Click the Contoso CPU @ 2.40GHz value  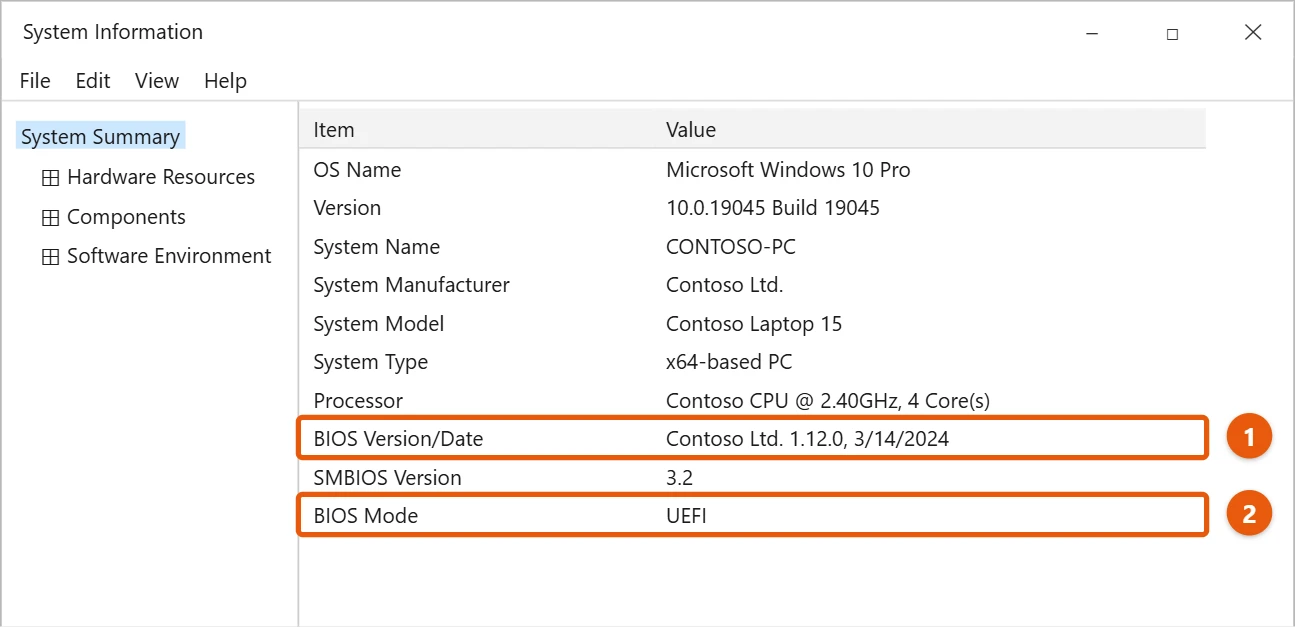click(x=828, y=401)
